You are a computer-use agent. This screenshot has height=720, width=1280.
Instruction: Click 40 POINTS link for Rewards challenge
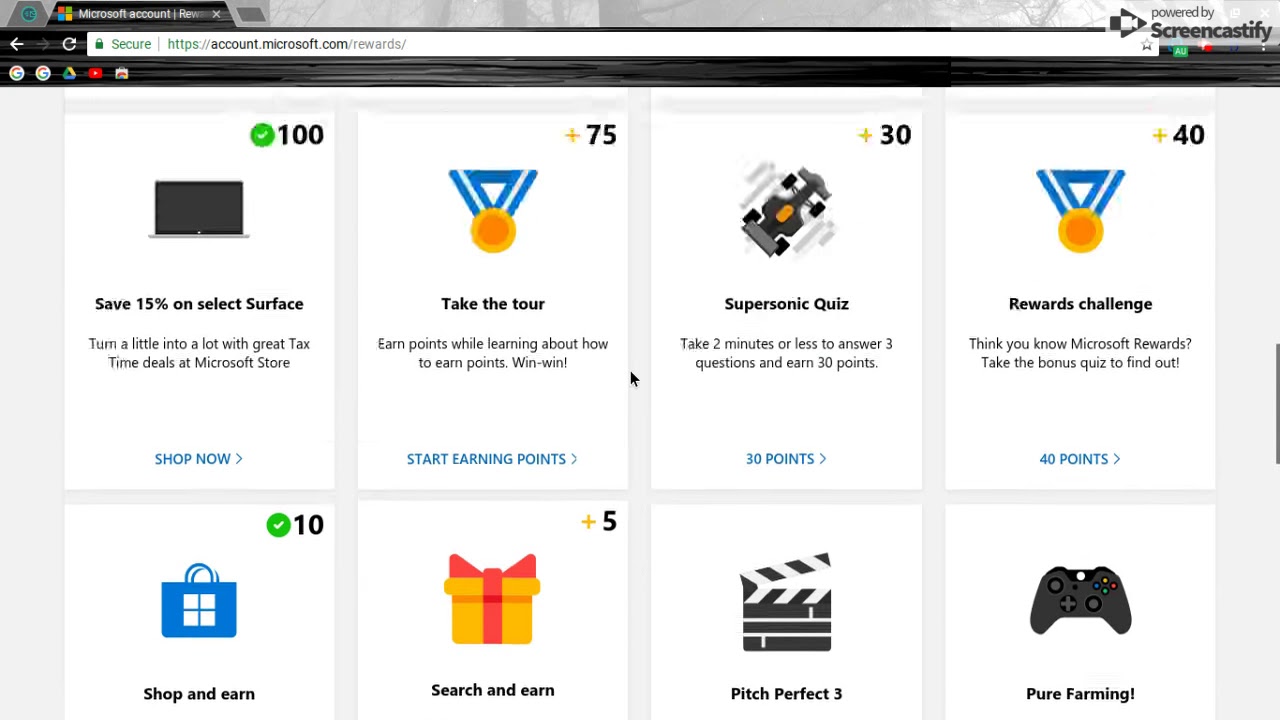tap(1080, 459)
